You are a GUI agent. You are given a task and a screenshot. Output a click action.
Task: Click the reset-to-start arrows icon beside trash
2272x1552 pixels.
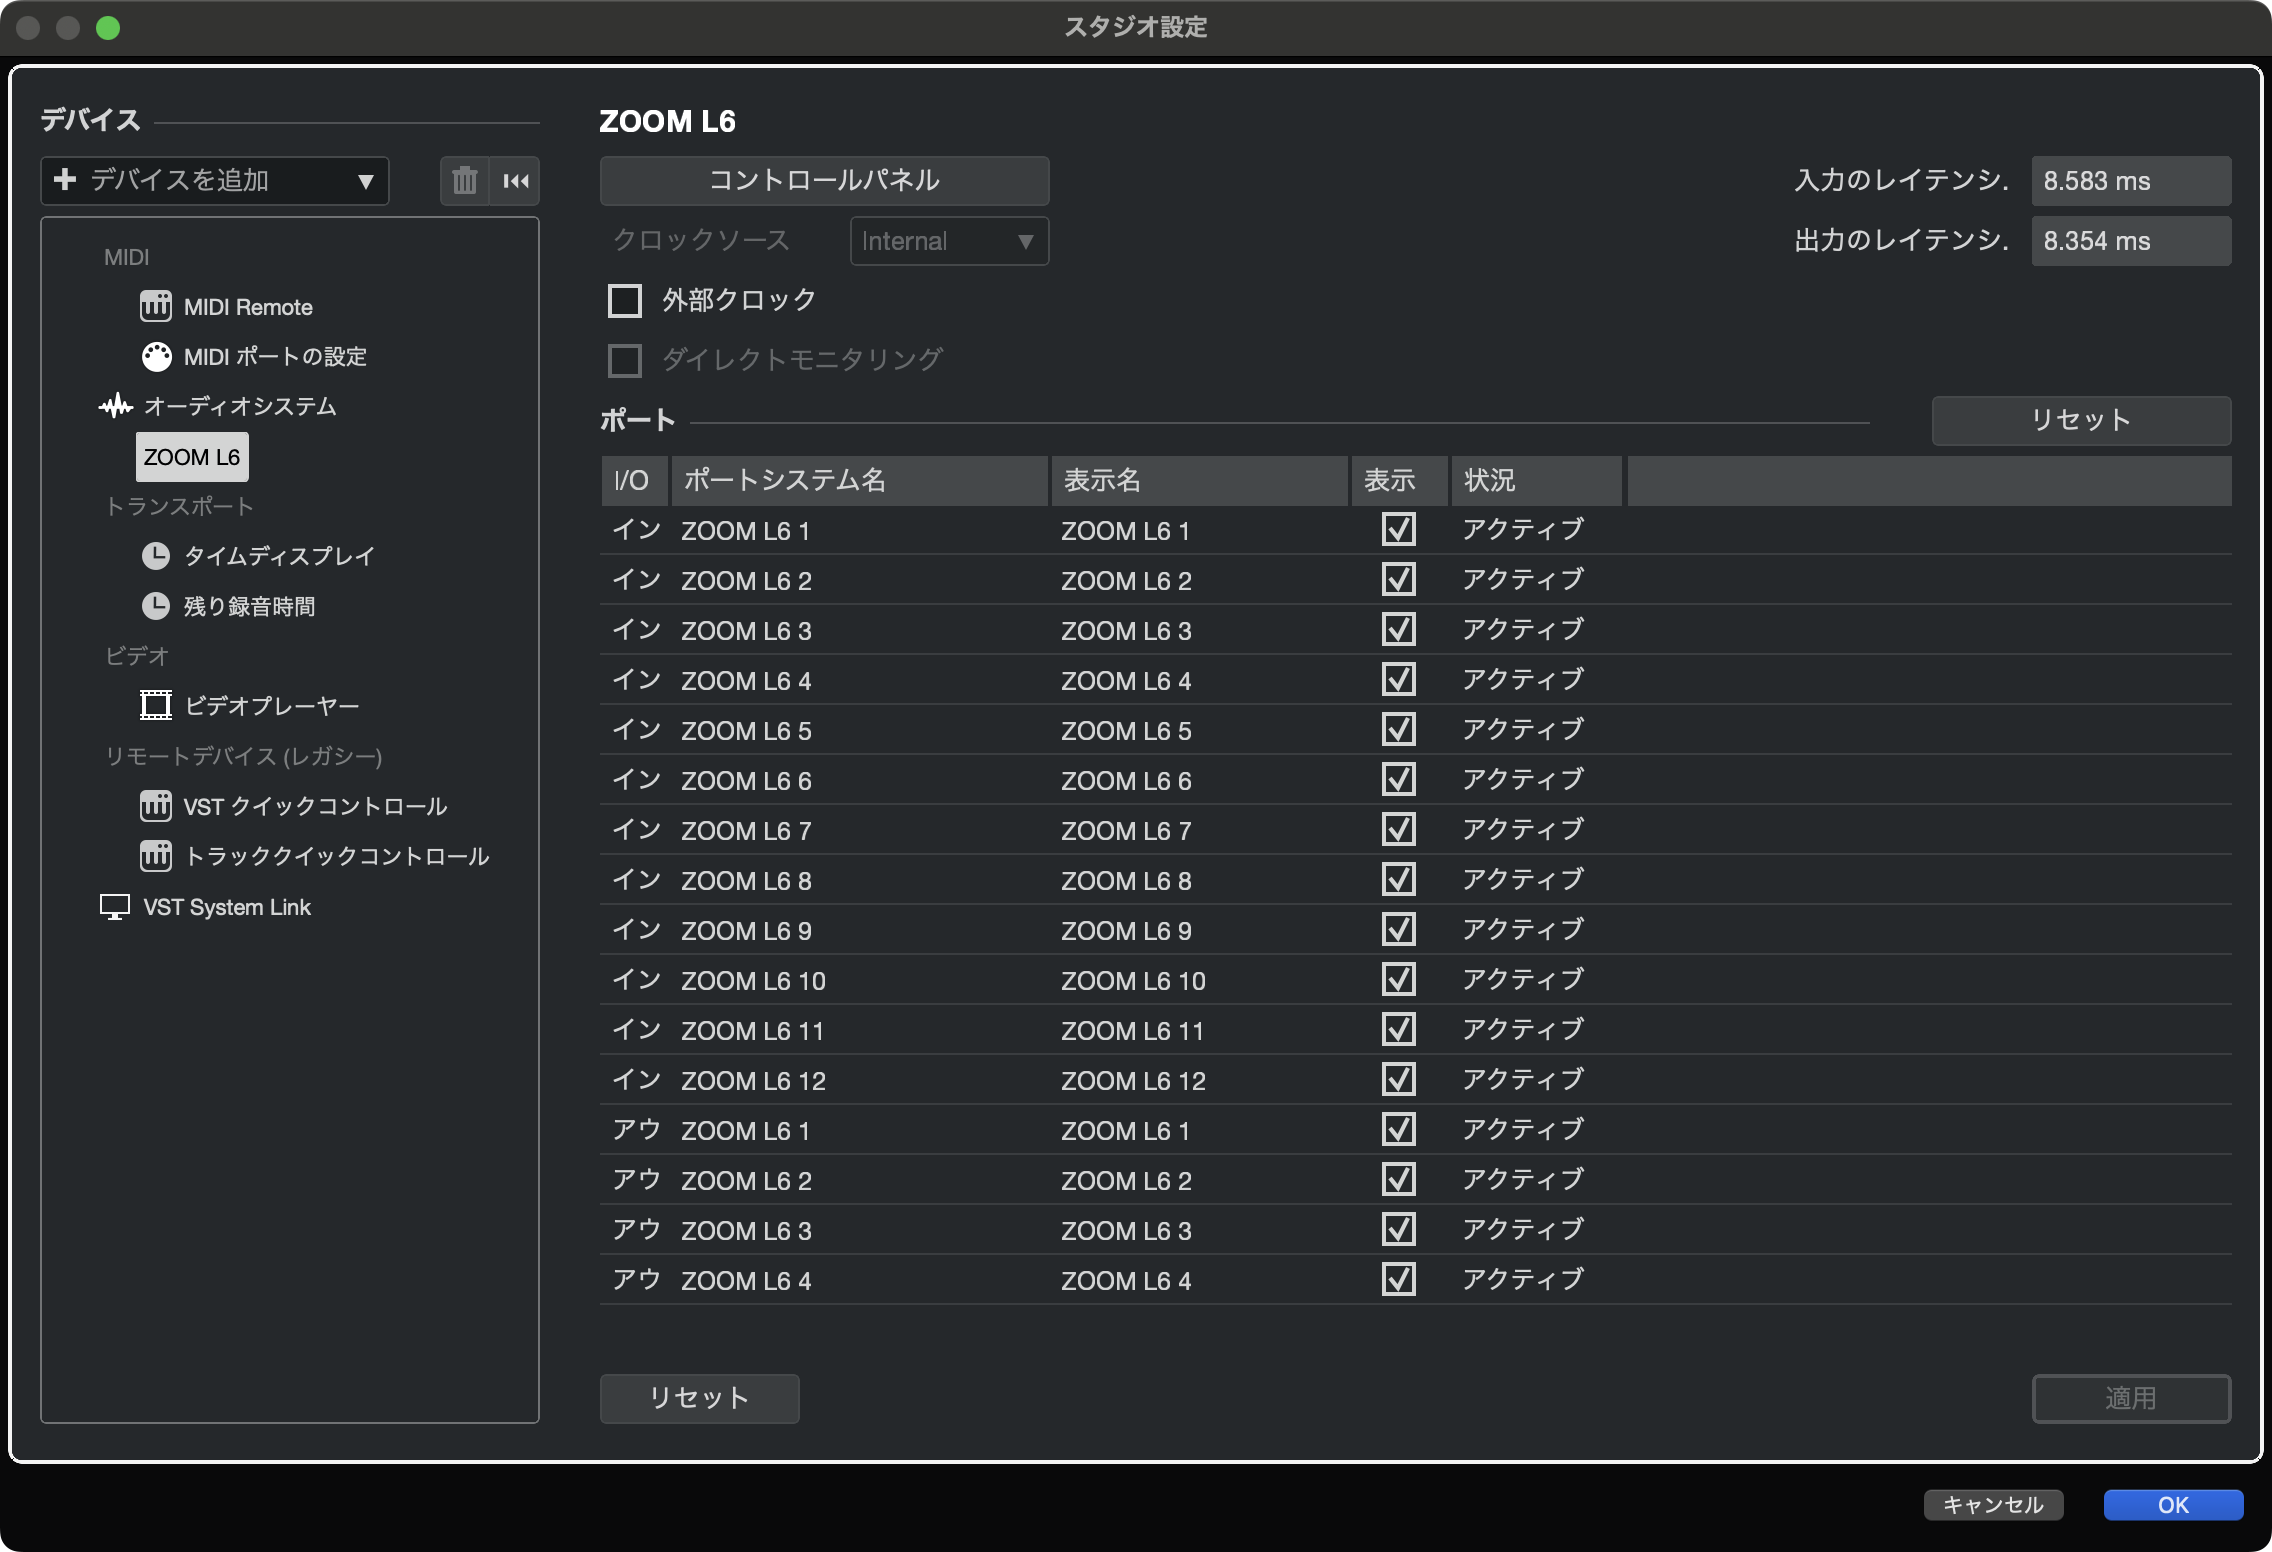point(516,181)
